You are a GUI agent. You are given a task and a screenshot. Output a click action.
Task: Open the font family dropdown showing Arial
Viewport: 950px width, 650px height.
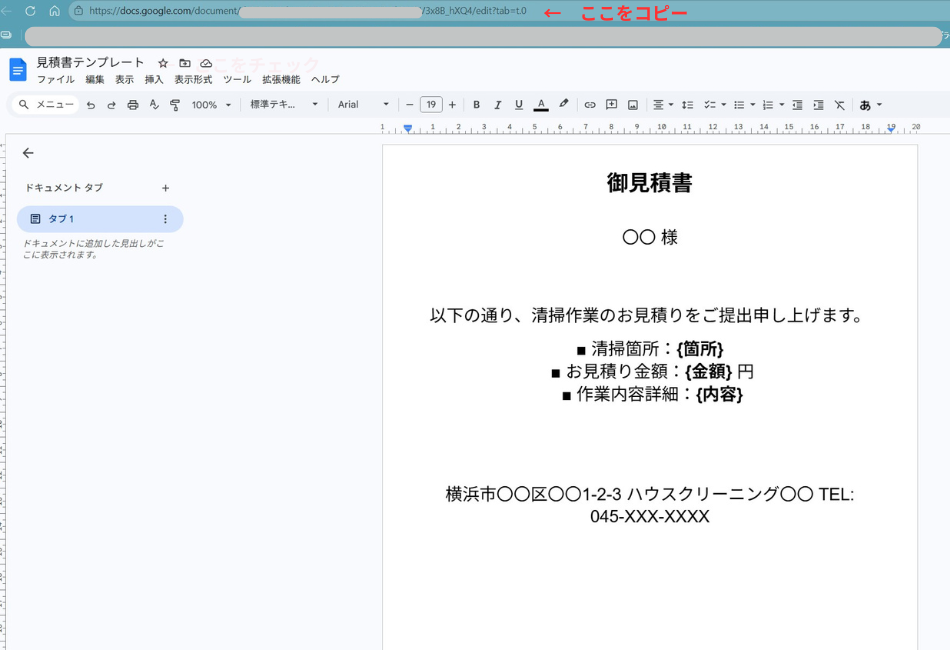tap(360, 104)
